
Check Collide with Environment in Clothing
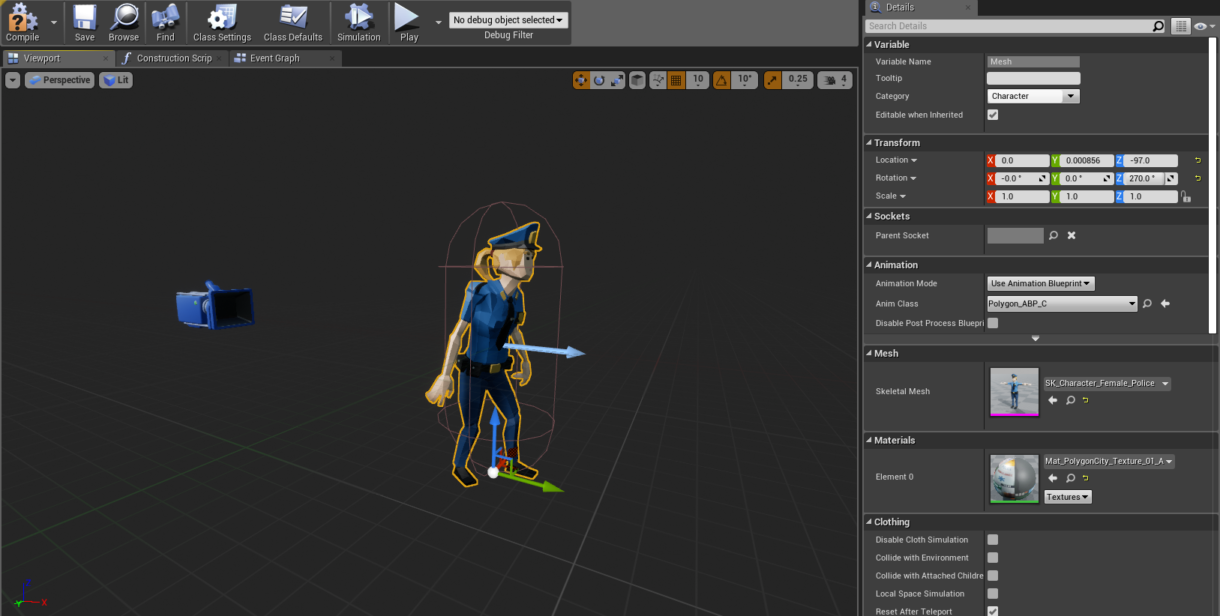click(x=992, y=557)
